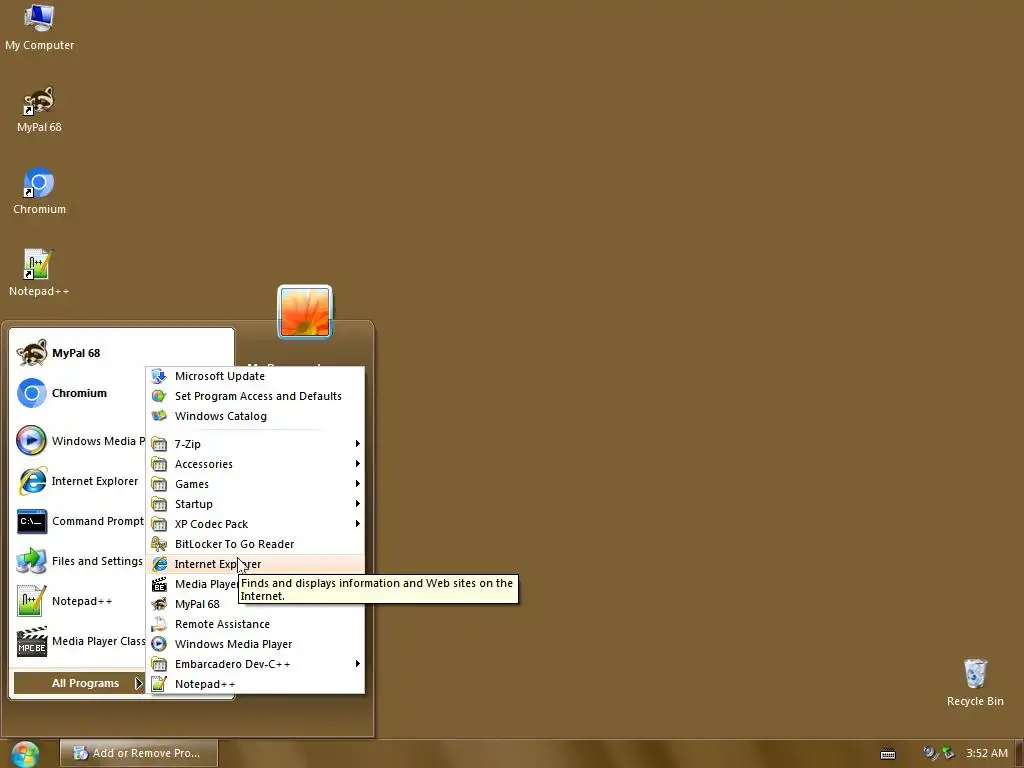Click Remote Assistance icon in programs list
This screenshot has width=1024, height=768.
pos(159,624)
